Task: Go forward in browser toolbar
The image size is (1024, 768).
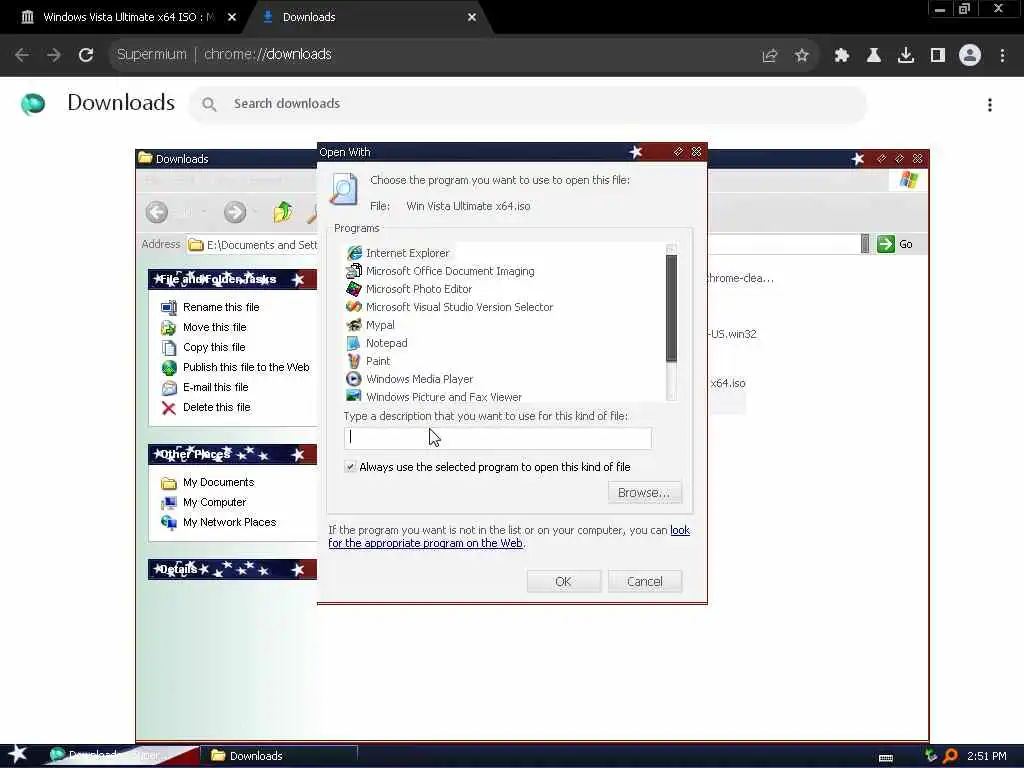Action: [x=54, y=55]
